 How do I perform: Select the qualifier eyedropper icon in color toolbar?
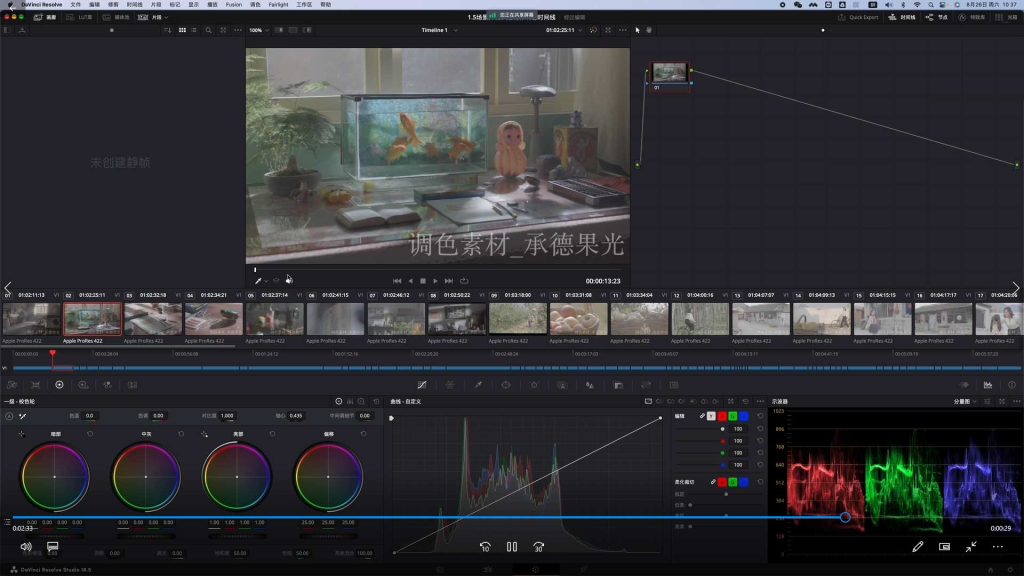(478, 384)
